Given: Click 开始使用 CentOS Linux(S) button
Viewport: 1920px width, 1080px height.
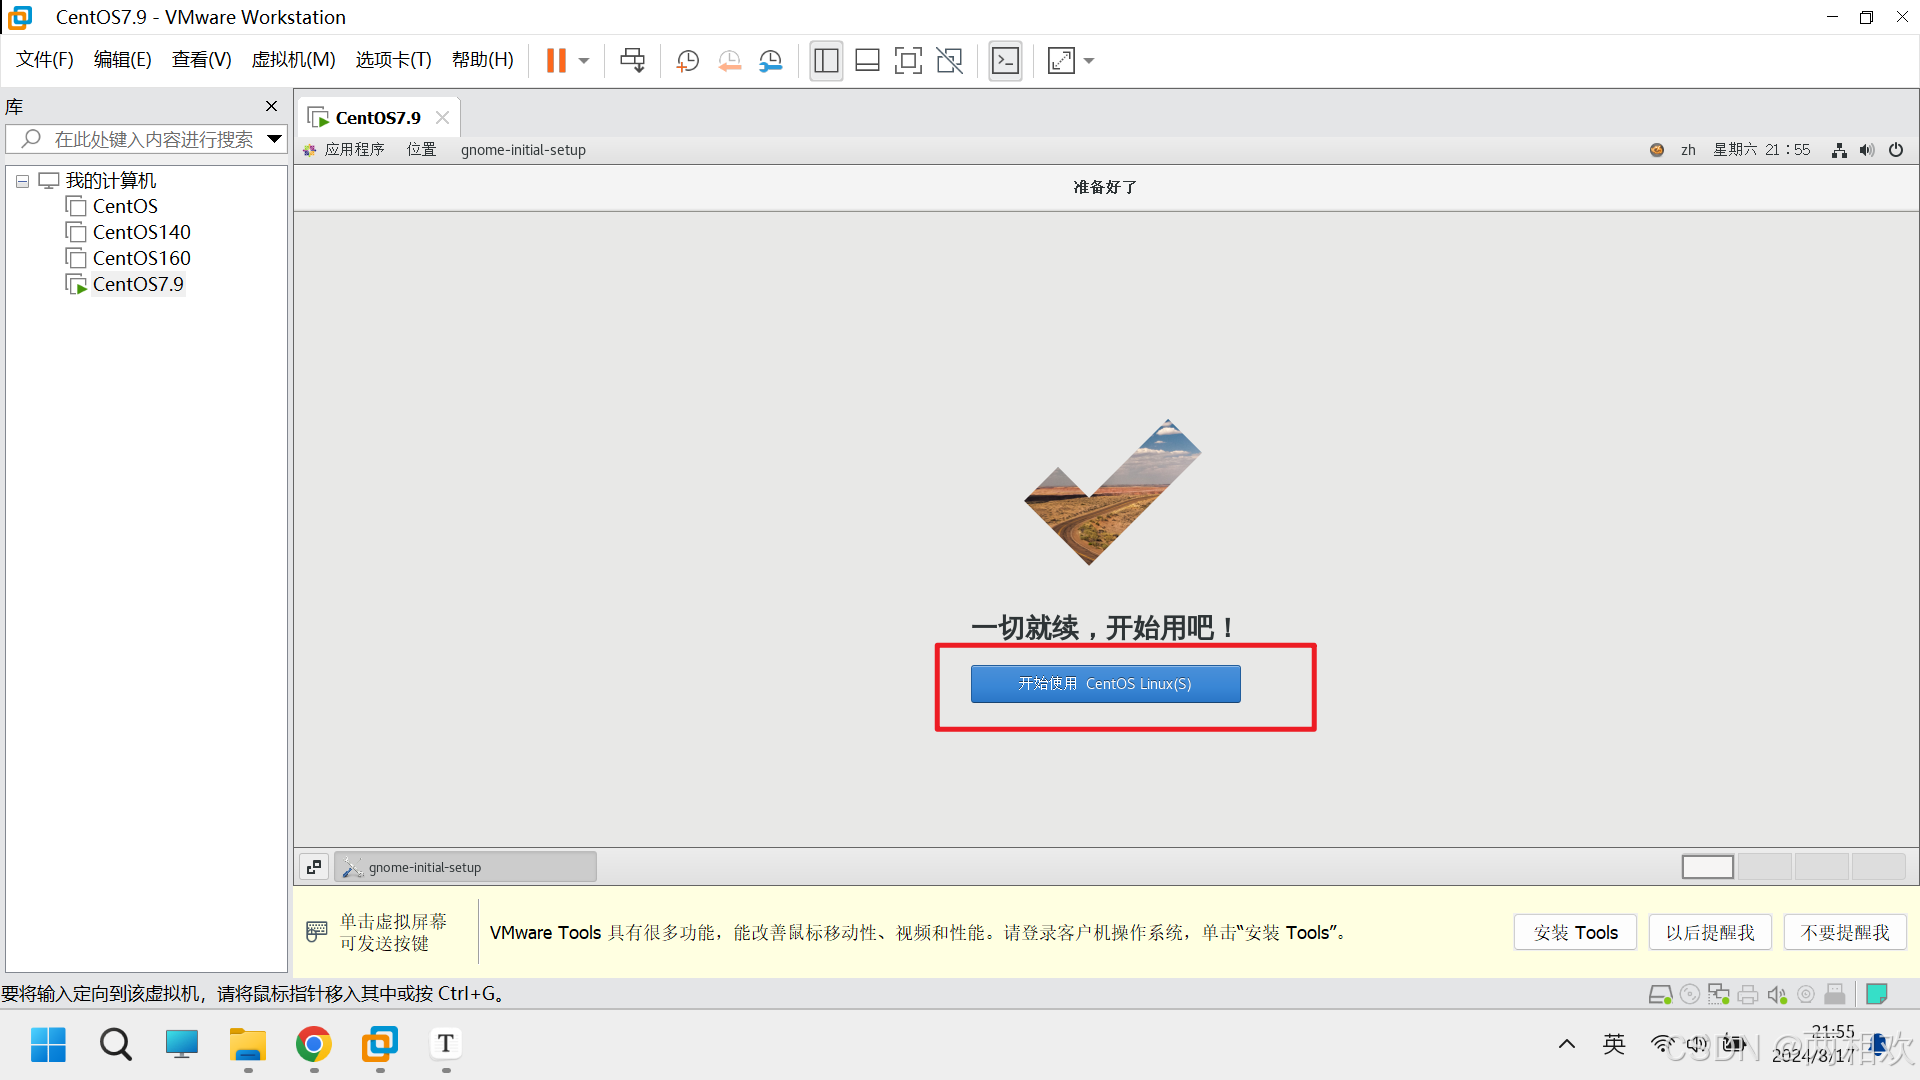Looking at the screenshot, I should tap(1105, 684).
